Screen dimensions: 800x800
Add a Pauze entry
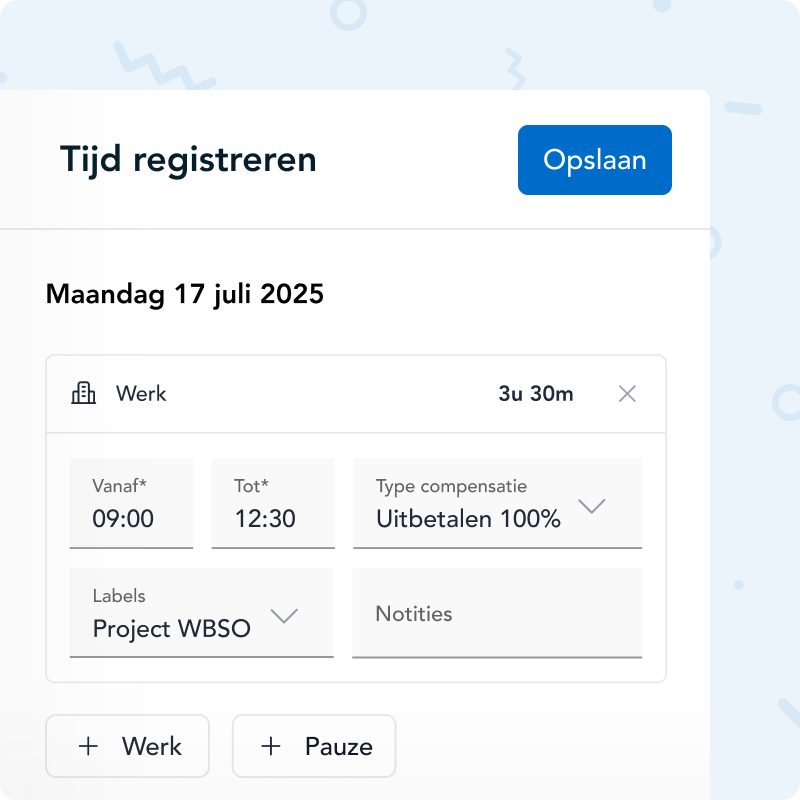click(313, 746)
